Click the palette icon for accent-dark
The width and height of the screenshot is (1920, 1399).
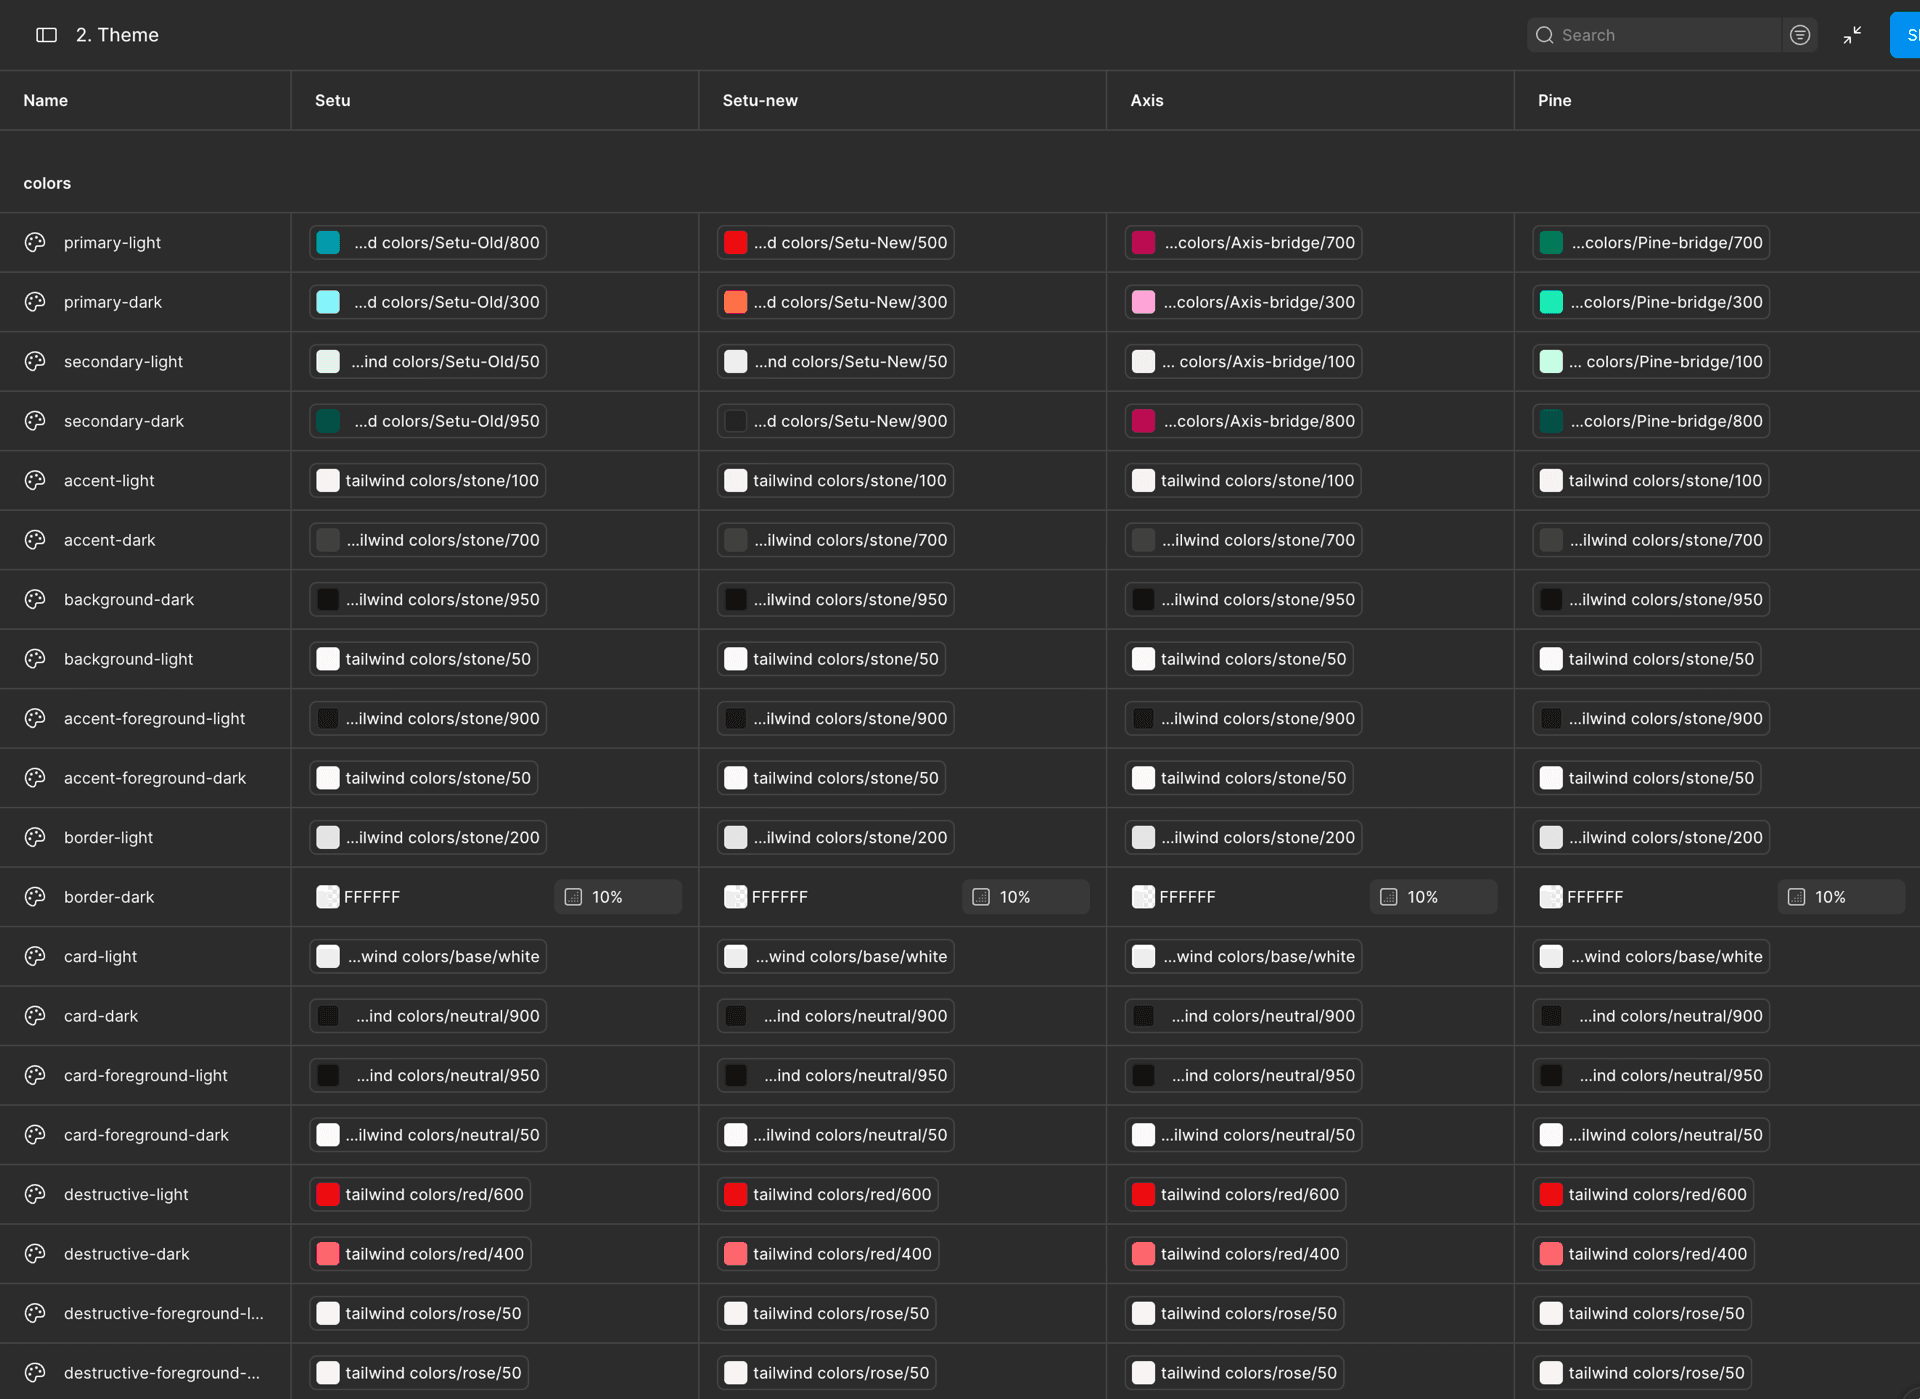[35, 540]
